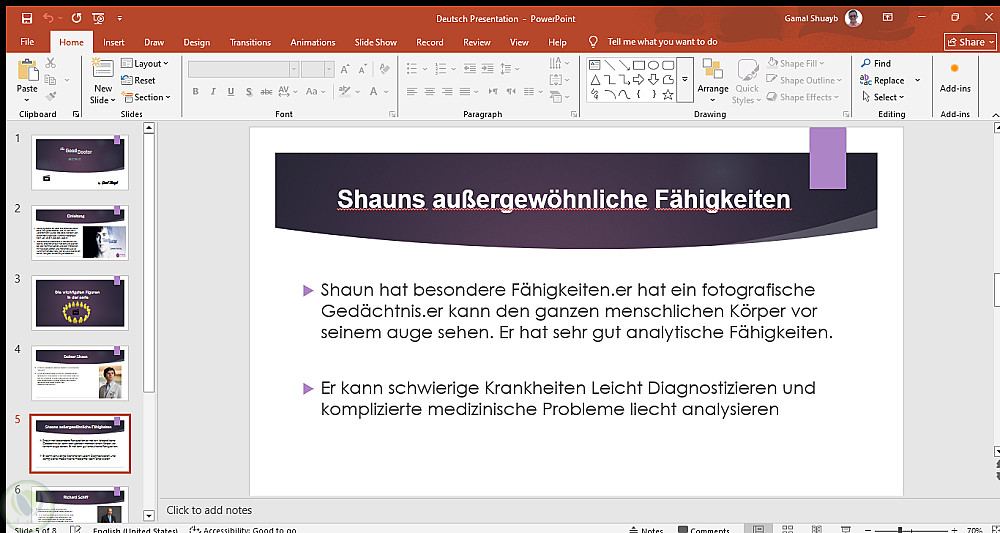The image size is (1000, 533).
Task: Select the straight Line shape
Action: tap(609, 65)
